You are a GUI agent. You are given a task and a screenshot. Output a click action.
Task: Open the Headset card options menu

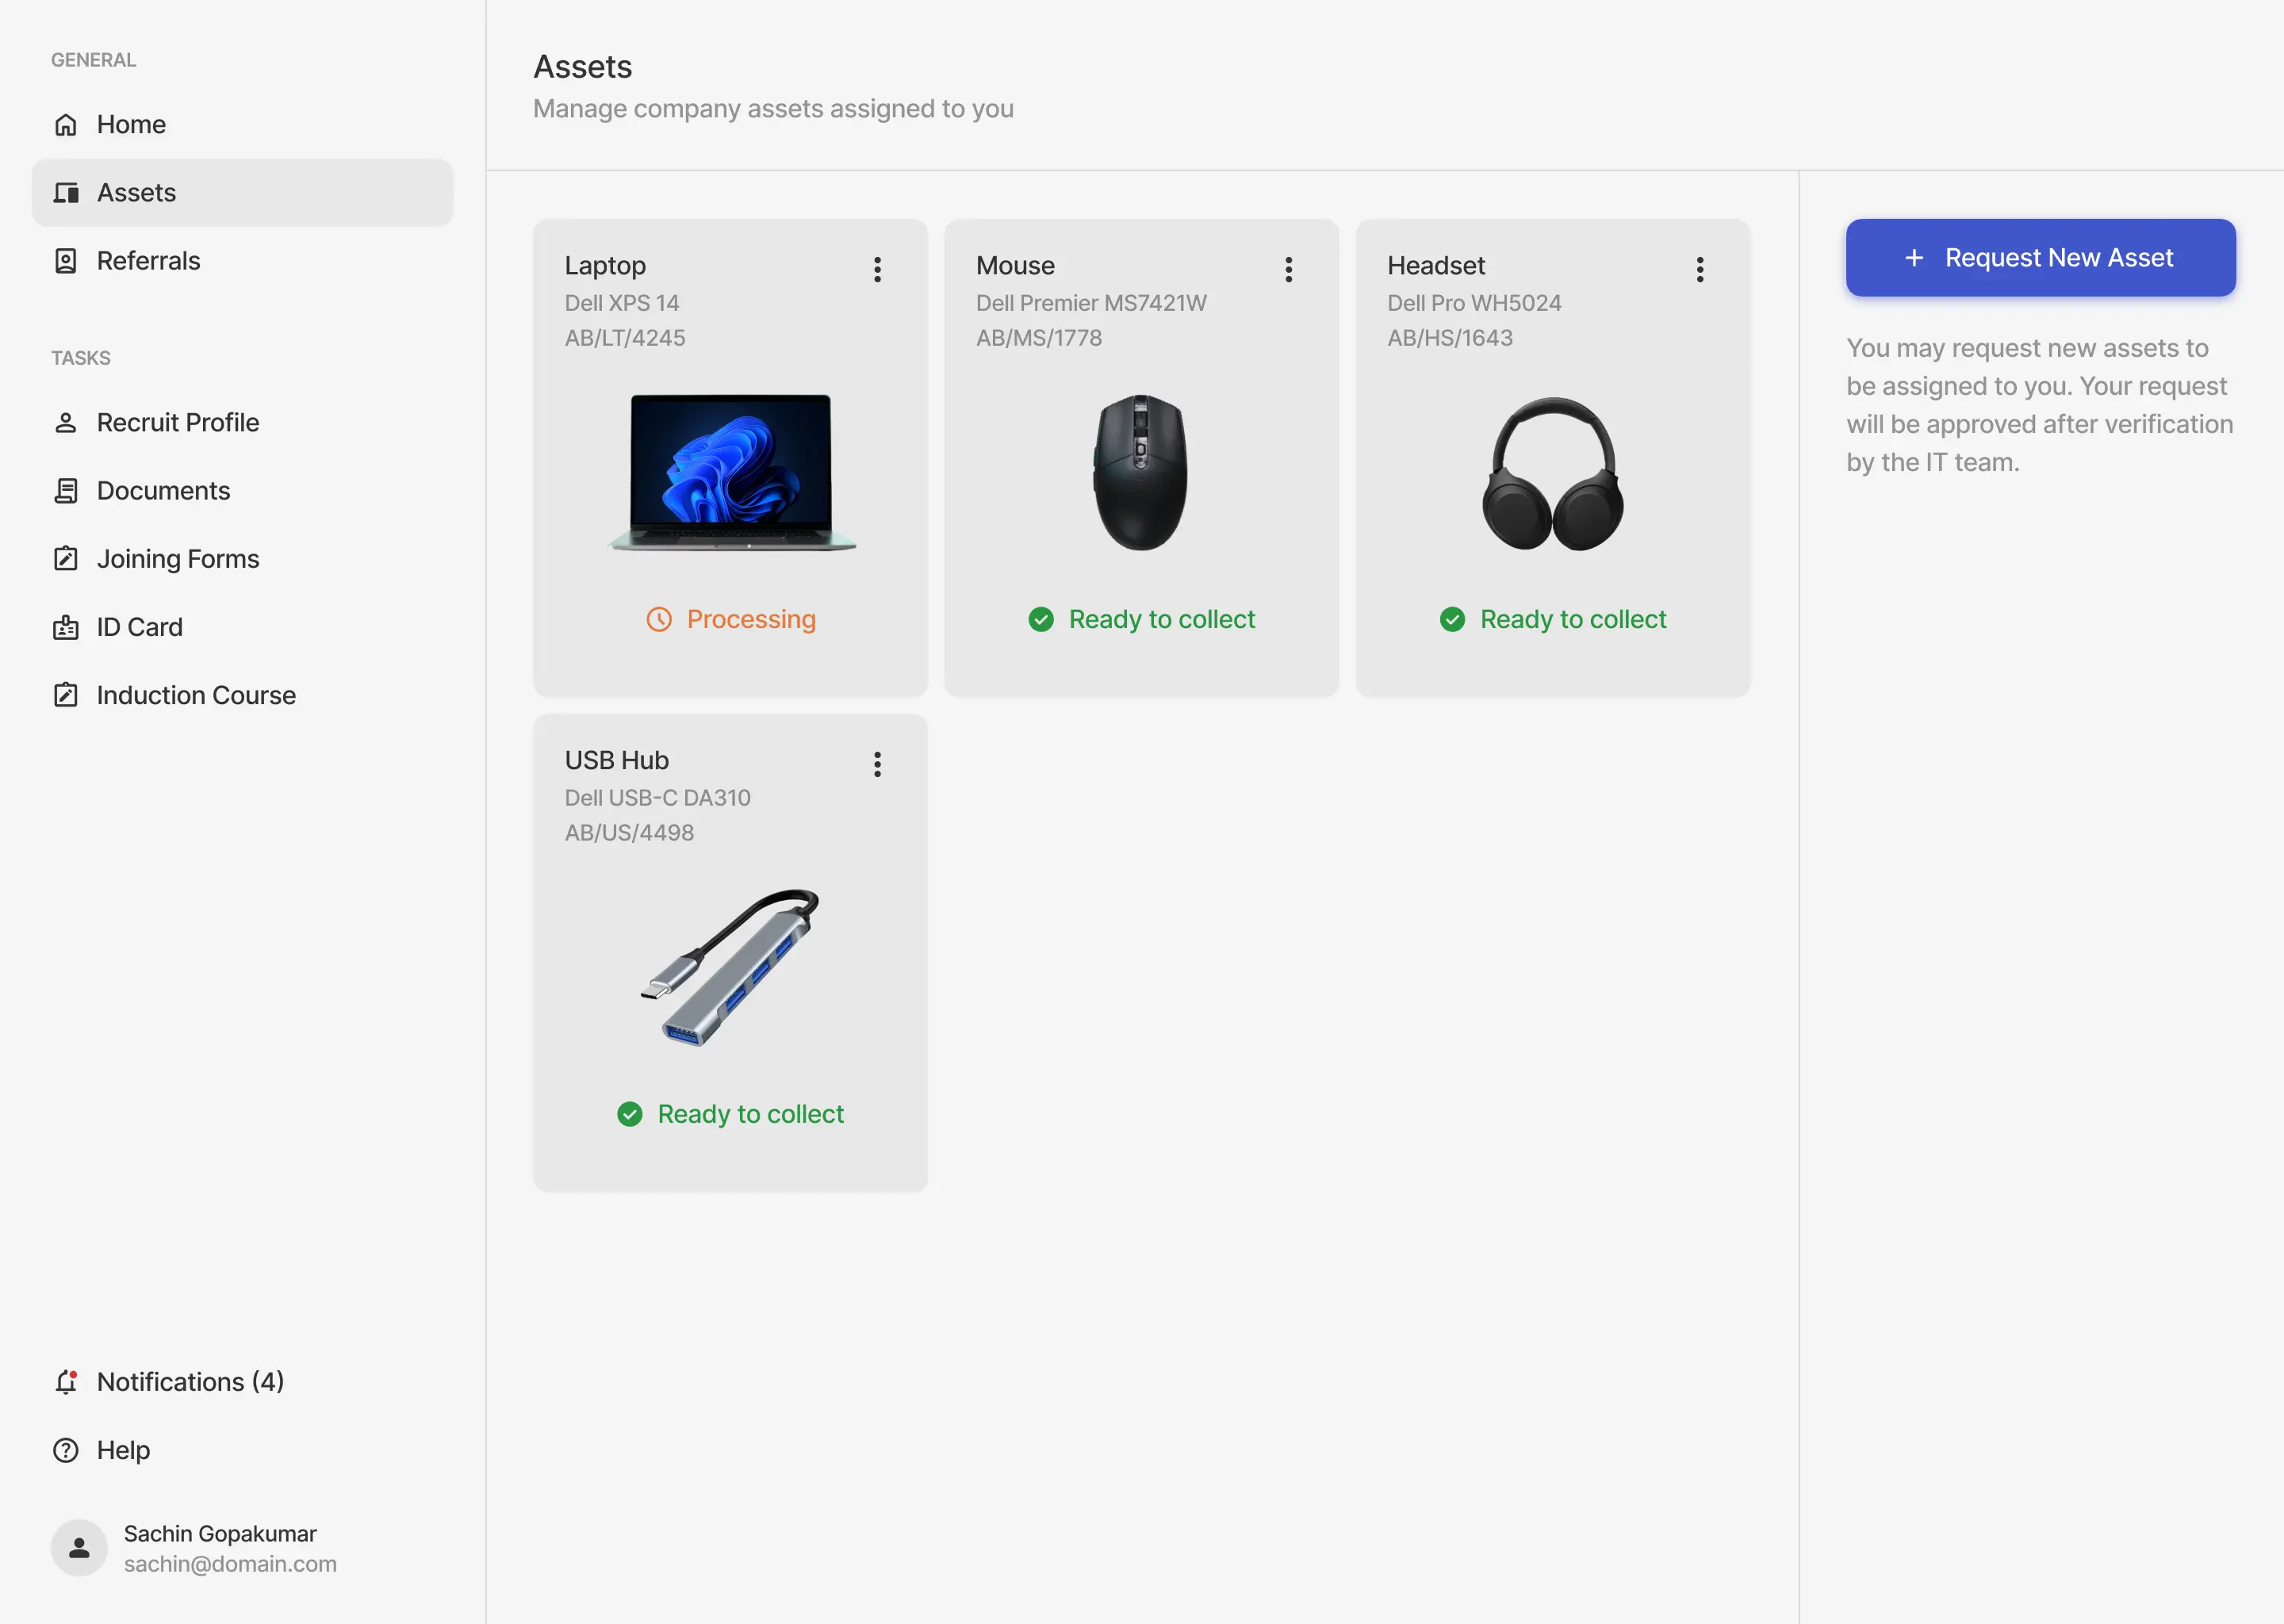tap(1699, 269)
